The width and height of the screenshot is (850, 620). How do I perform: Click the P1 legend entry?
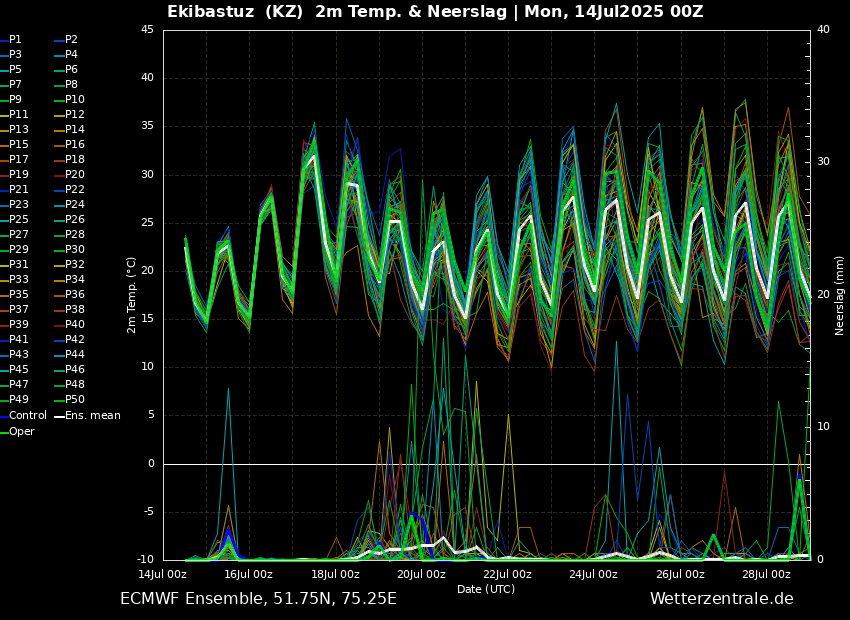pyautogui.click(x=11, y=40)
